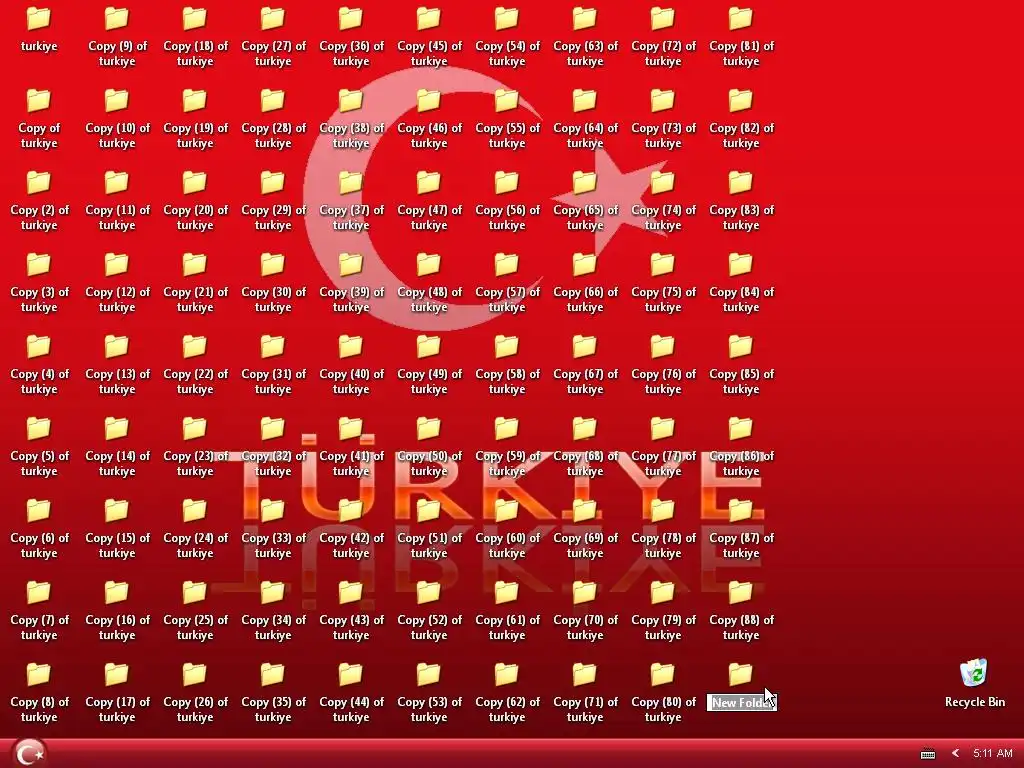Select the original 'turkiye' folder icon
This screenshot has height=768, width=1024.
coord(39,18)
